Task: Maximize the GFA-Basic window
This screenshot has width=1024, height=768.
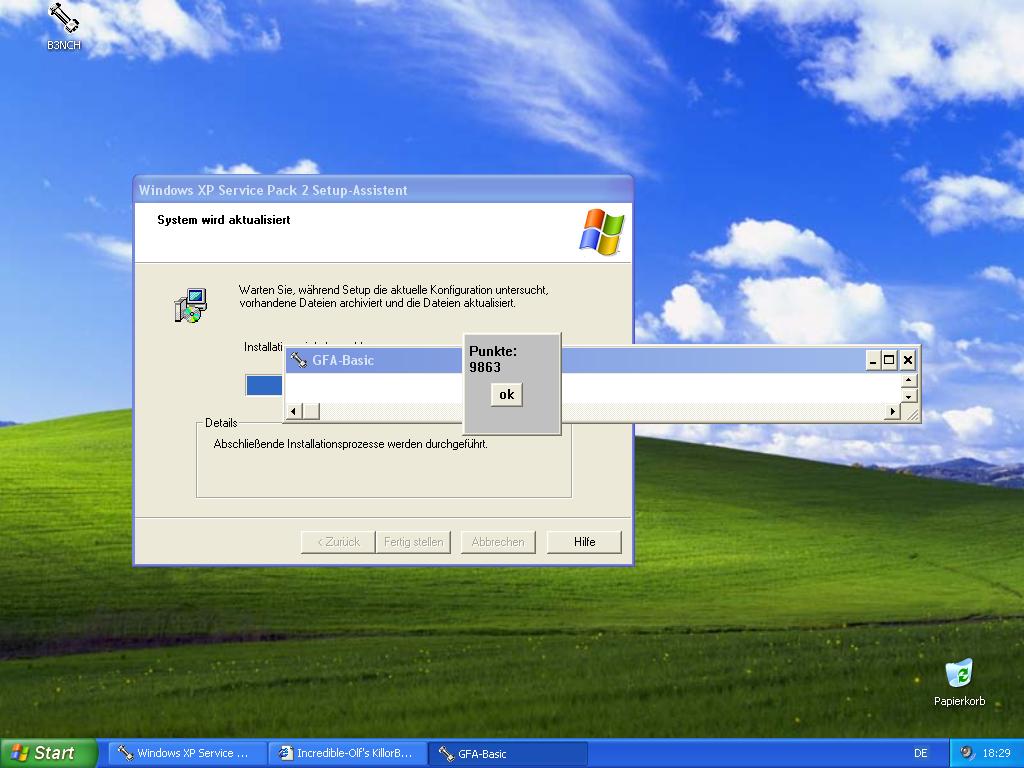Action: click(x=889, y=360)
